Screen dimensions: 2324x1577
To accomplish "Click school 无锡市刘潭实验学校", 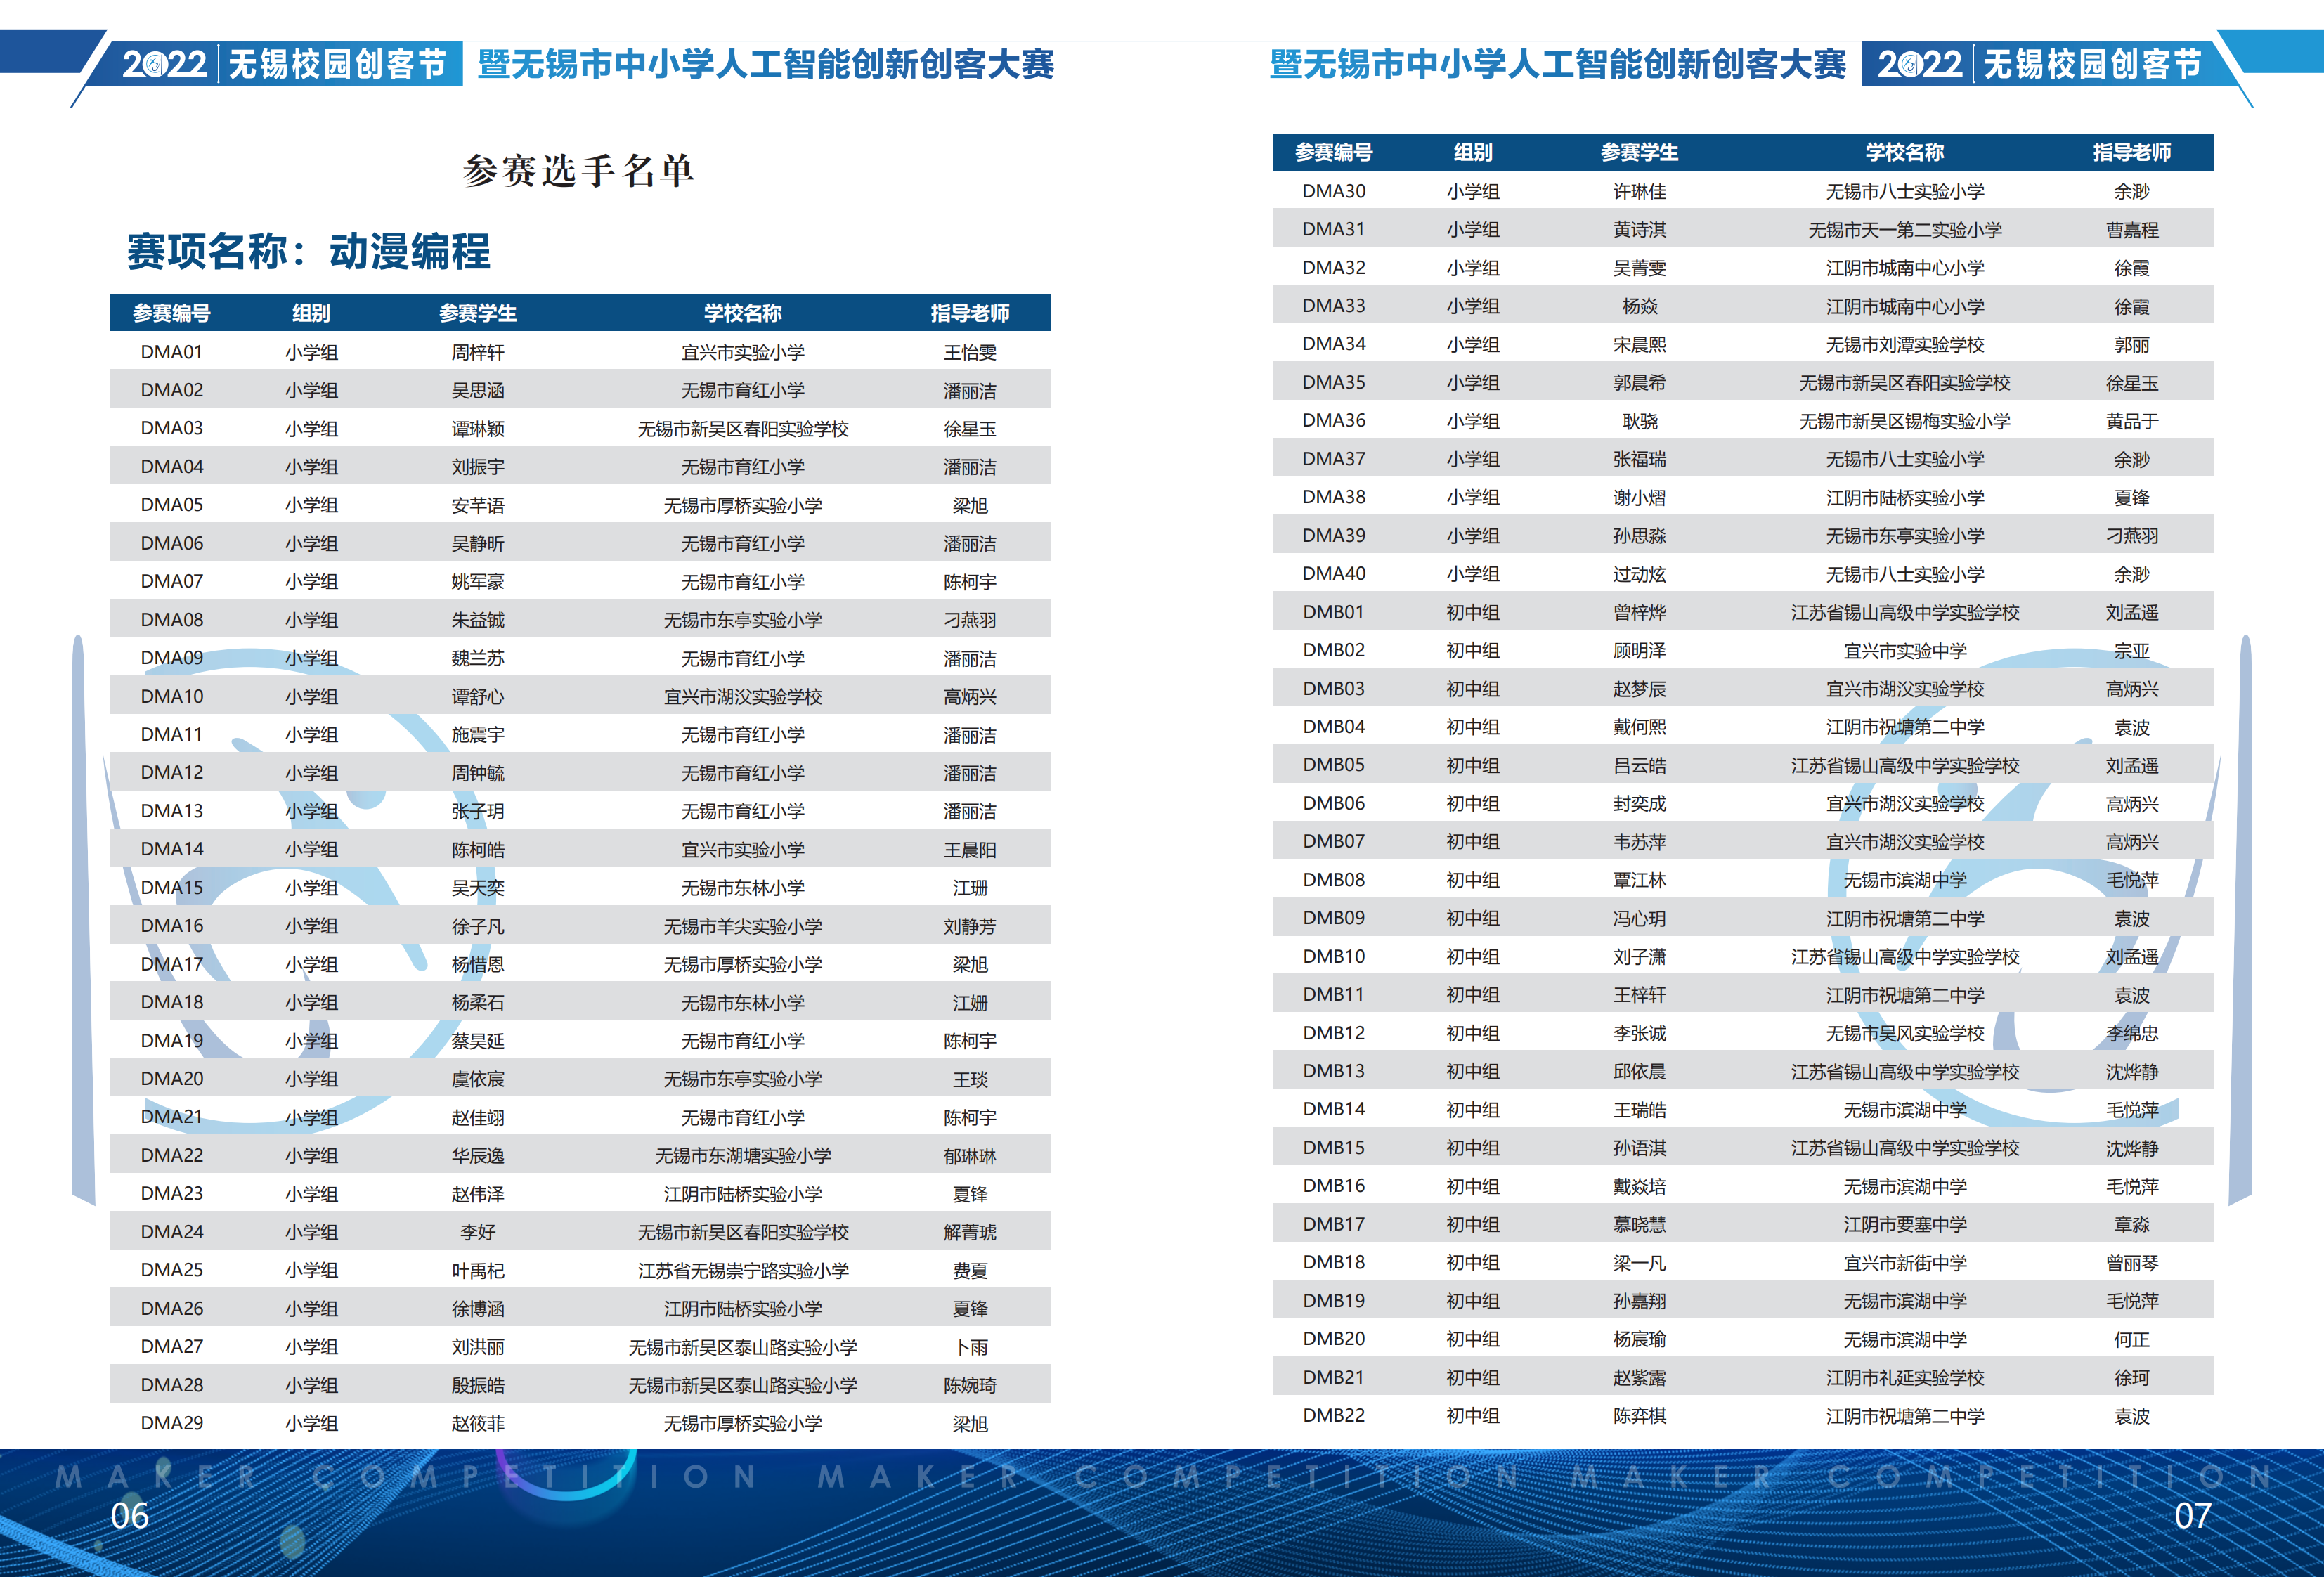I will pos(1904,344).
